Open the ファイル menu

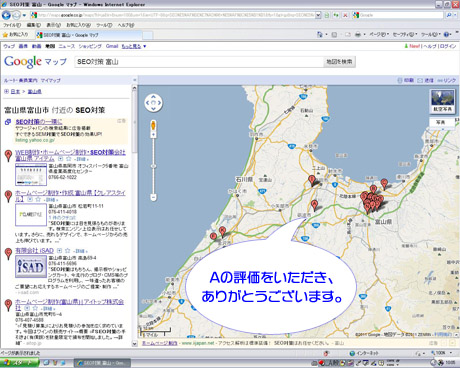(12, 25)
